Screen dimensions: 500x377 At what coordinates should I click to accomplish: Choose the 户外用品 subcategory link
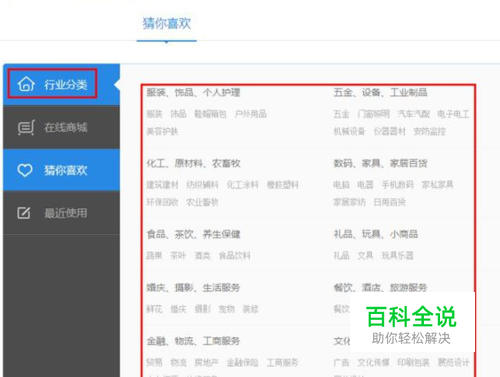(x=251, y=114)
